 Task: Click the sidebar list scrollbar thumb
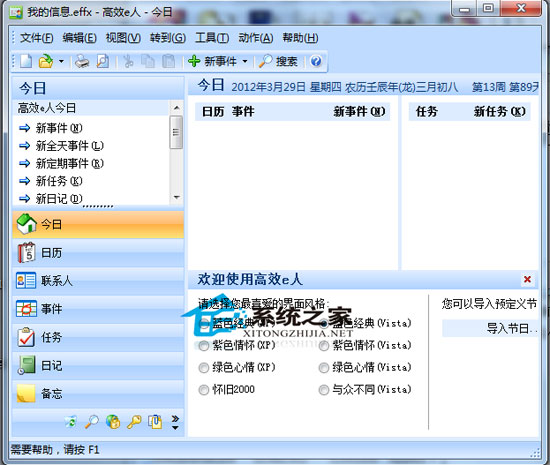point(176,132)
